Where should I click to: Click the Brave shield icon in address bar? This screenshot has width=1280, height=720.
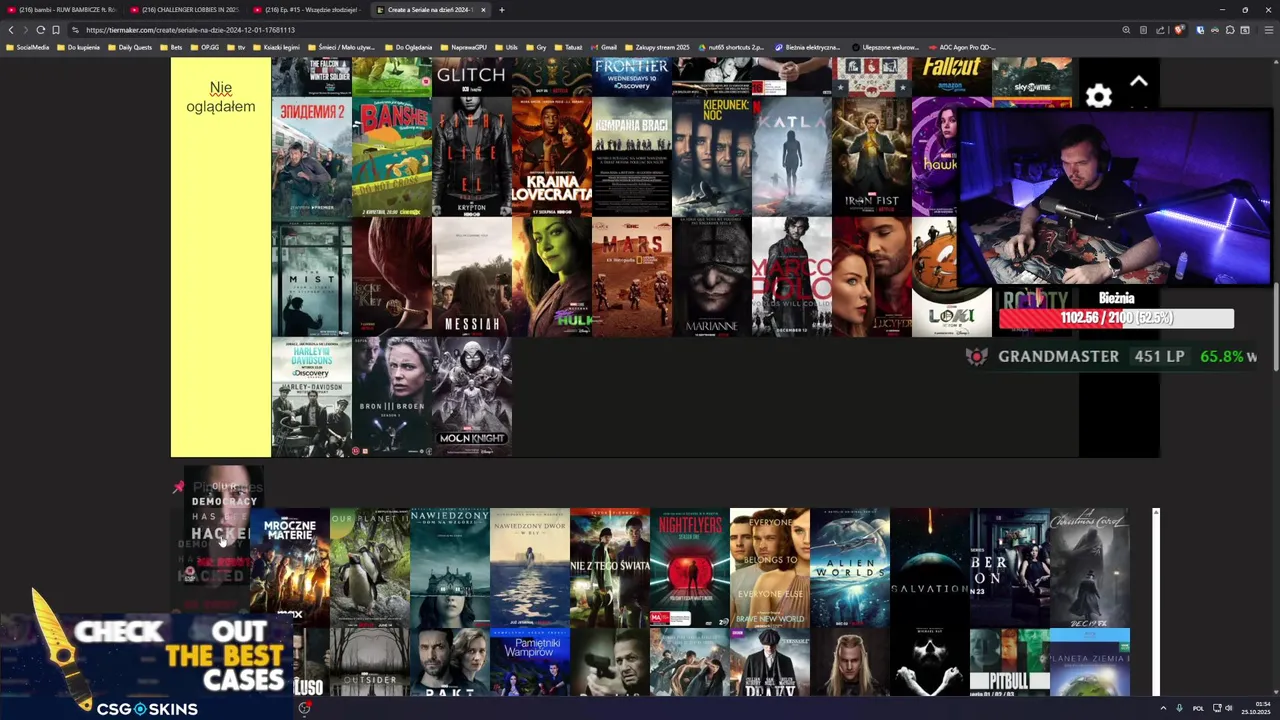[x=1179, y=30]
